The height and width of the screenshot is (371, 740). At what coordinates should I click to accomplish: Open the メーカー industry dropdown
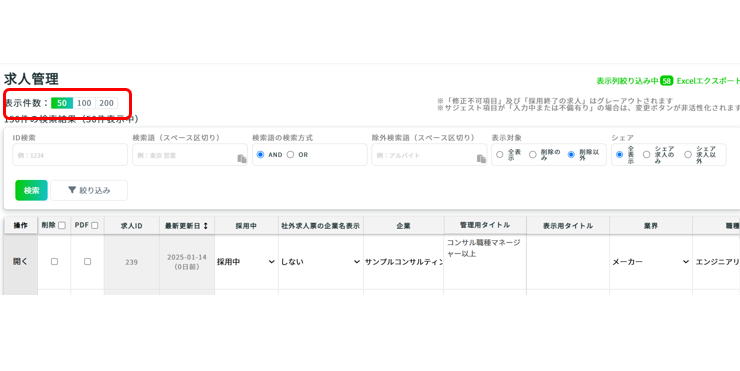651,261
